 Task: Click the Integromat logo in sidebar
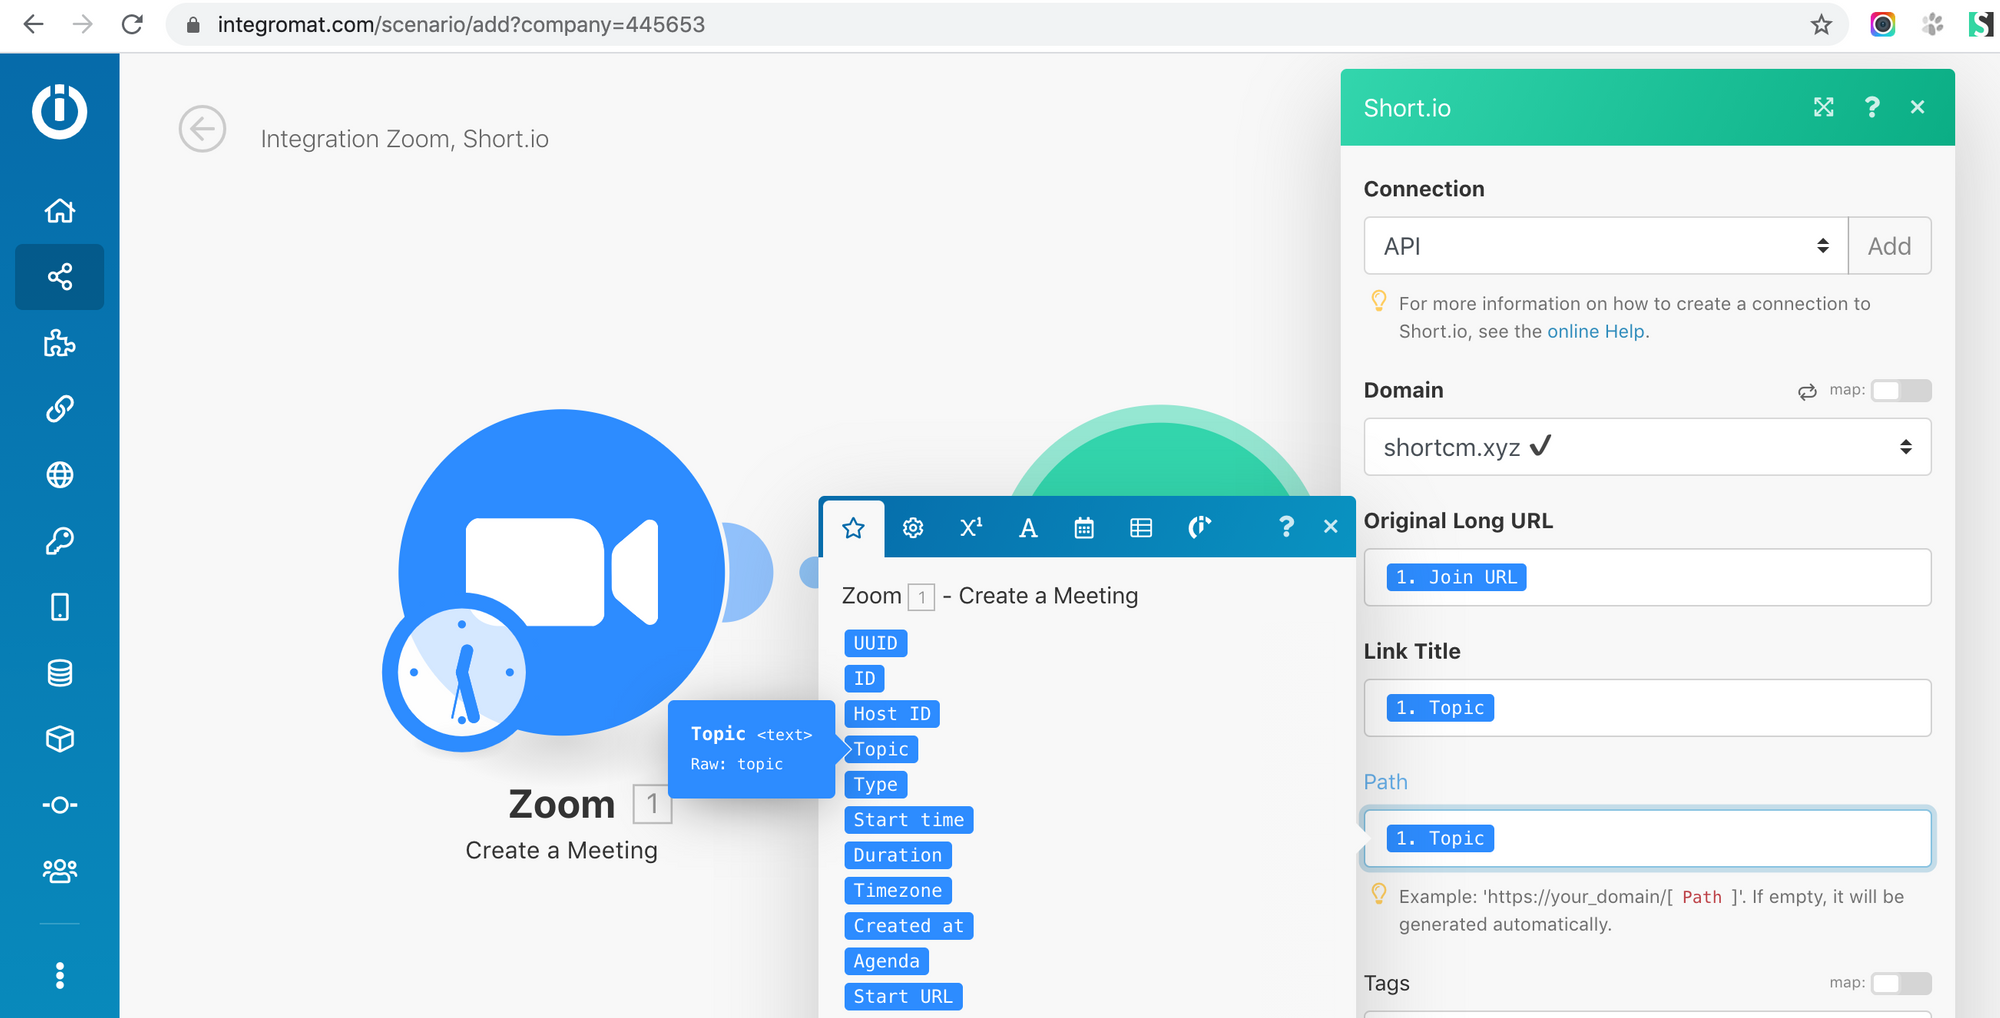(59, 111)
